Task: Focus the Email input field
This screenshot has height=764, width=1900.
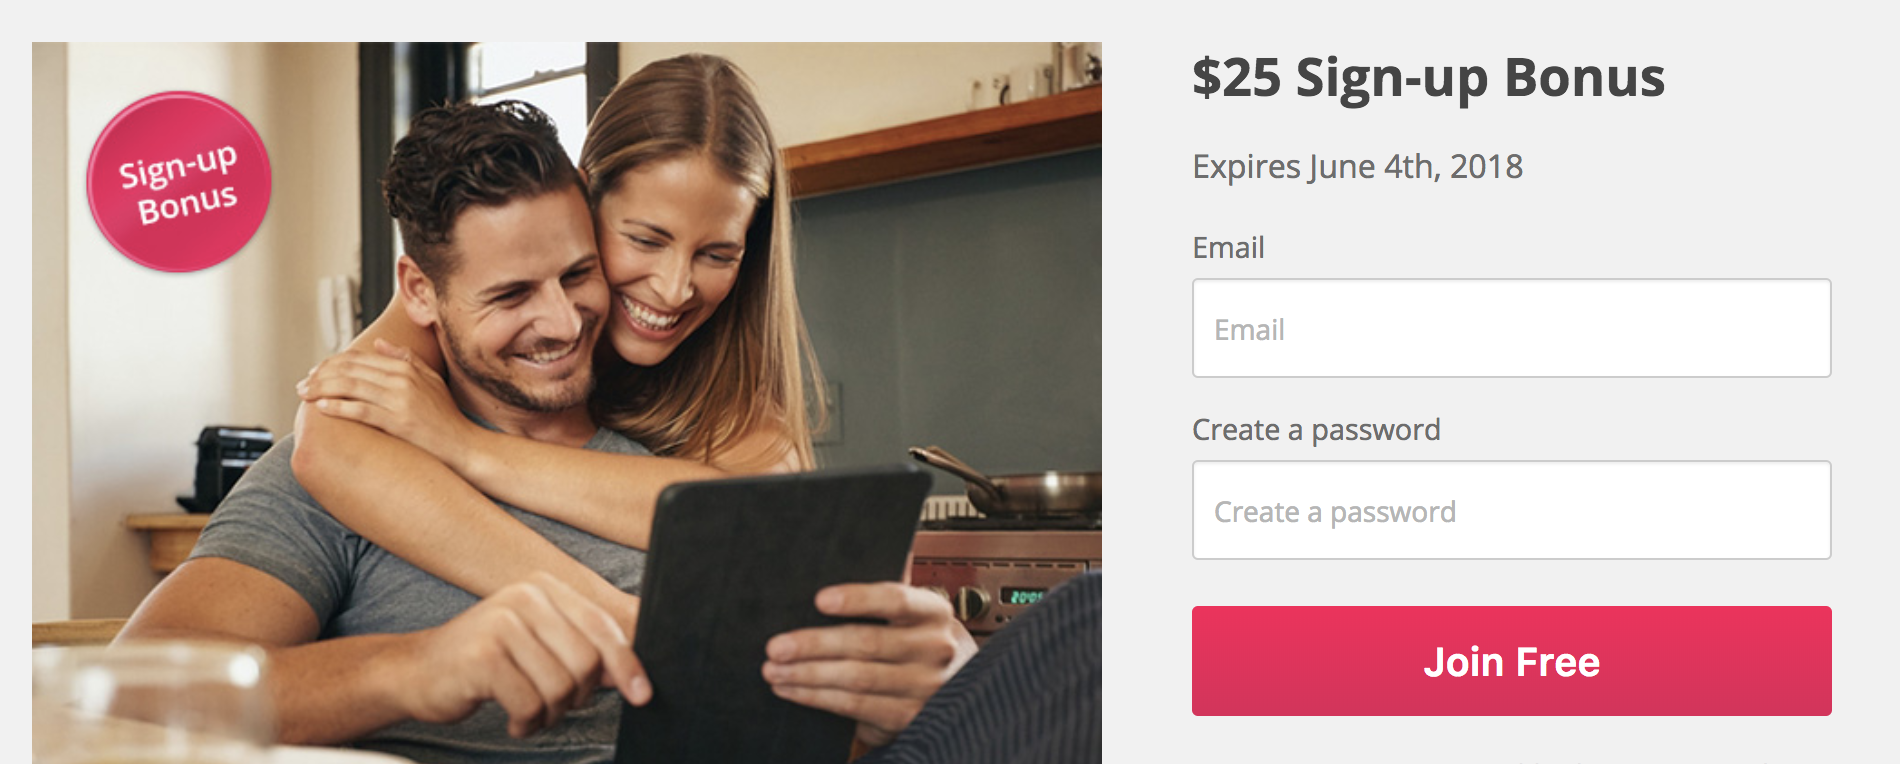Action: pos(1511,328)
